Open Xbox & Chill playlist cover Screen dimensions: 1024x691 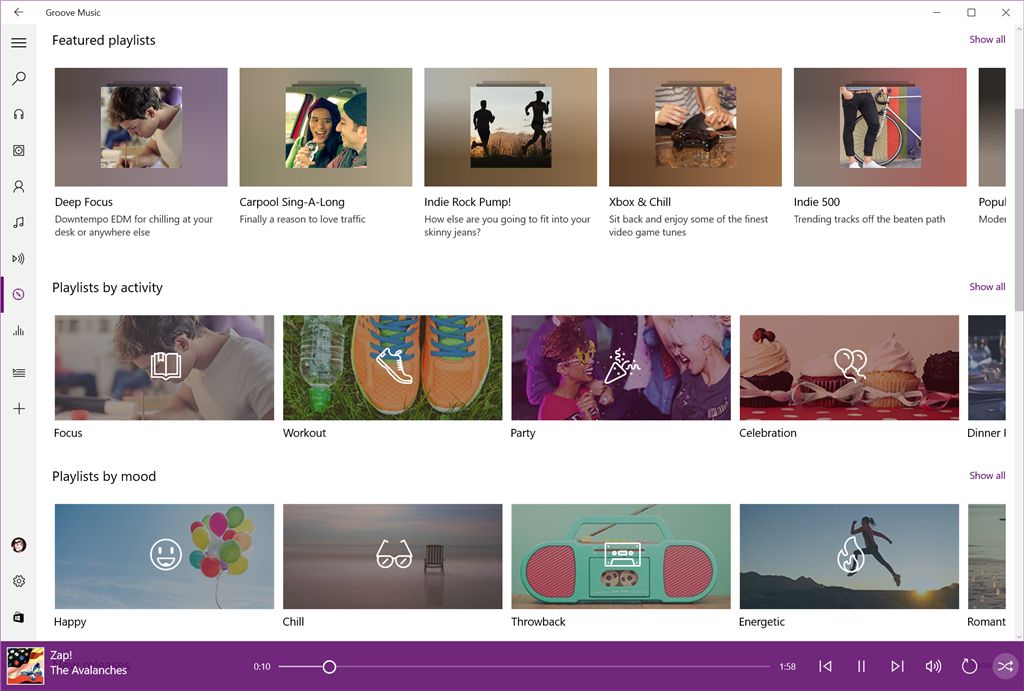[x=696, y=127]
